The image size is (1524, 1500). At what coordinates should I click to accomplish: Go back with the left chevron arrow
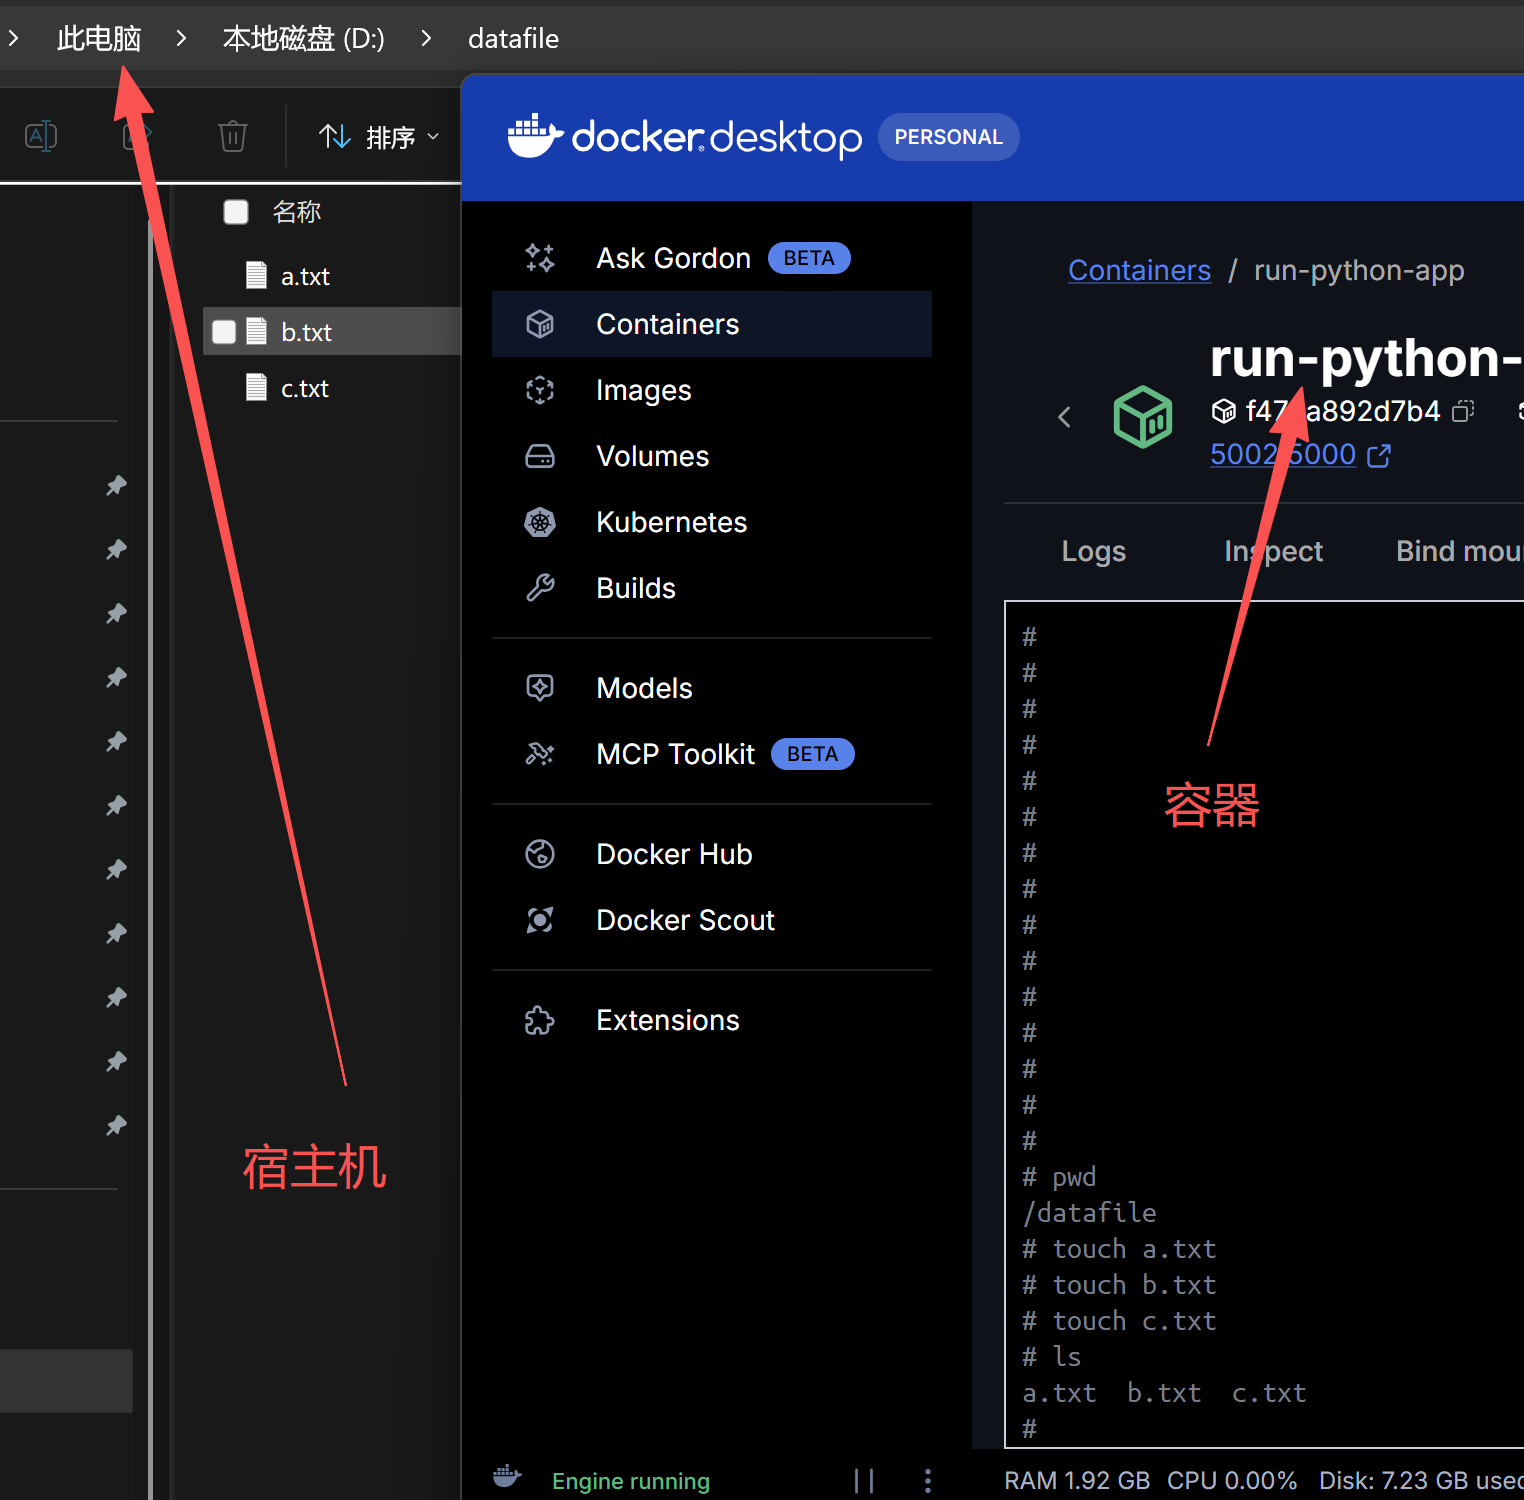pyautogui.click(x=1064, y=417)
